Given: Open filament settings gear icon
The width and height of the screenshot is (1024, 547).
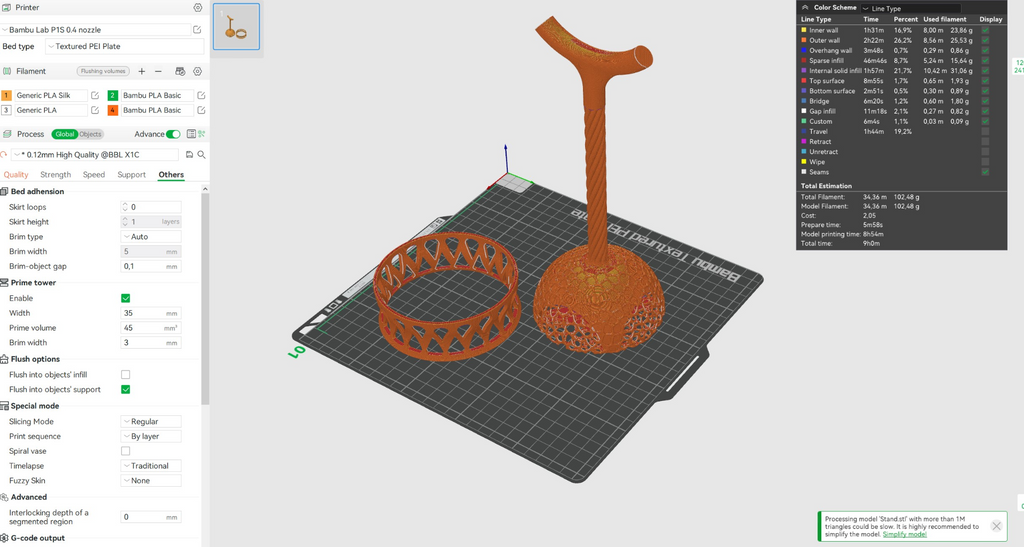Looking at the screenshot, I should (x=197, y=71).
